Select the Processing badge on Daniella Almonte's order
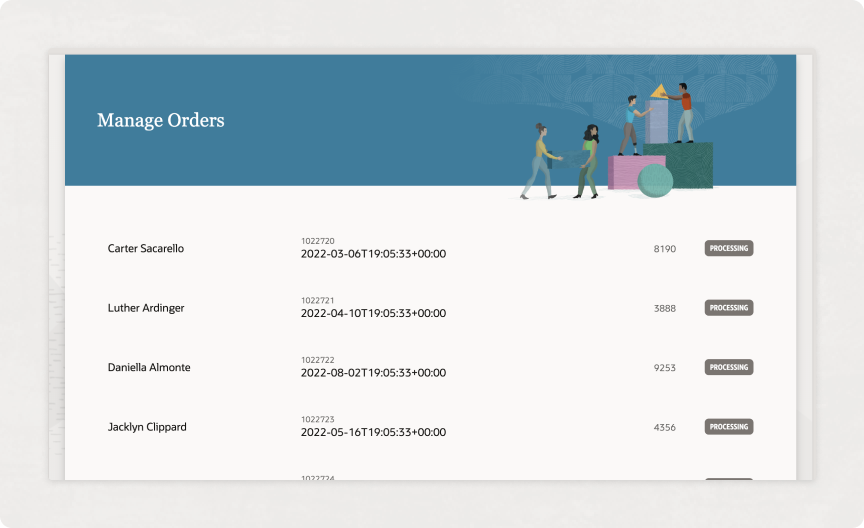The image size is (864, 528). [728, 367]
